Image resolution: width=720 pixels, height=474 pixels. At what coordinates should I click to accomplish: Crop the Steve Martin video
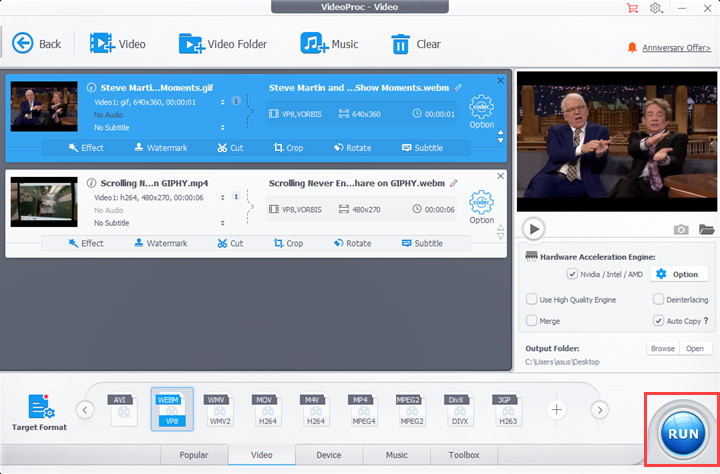click(x=288, y=147)
